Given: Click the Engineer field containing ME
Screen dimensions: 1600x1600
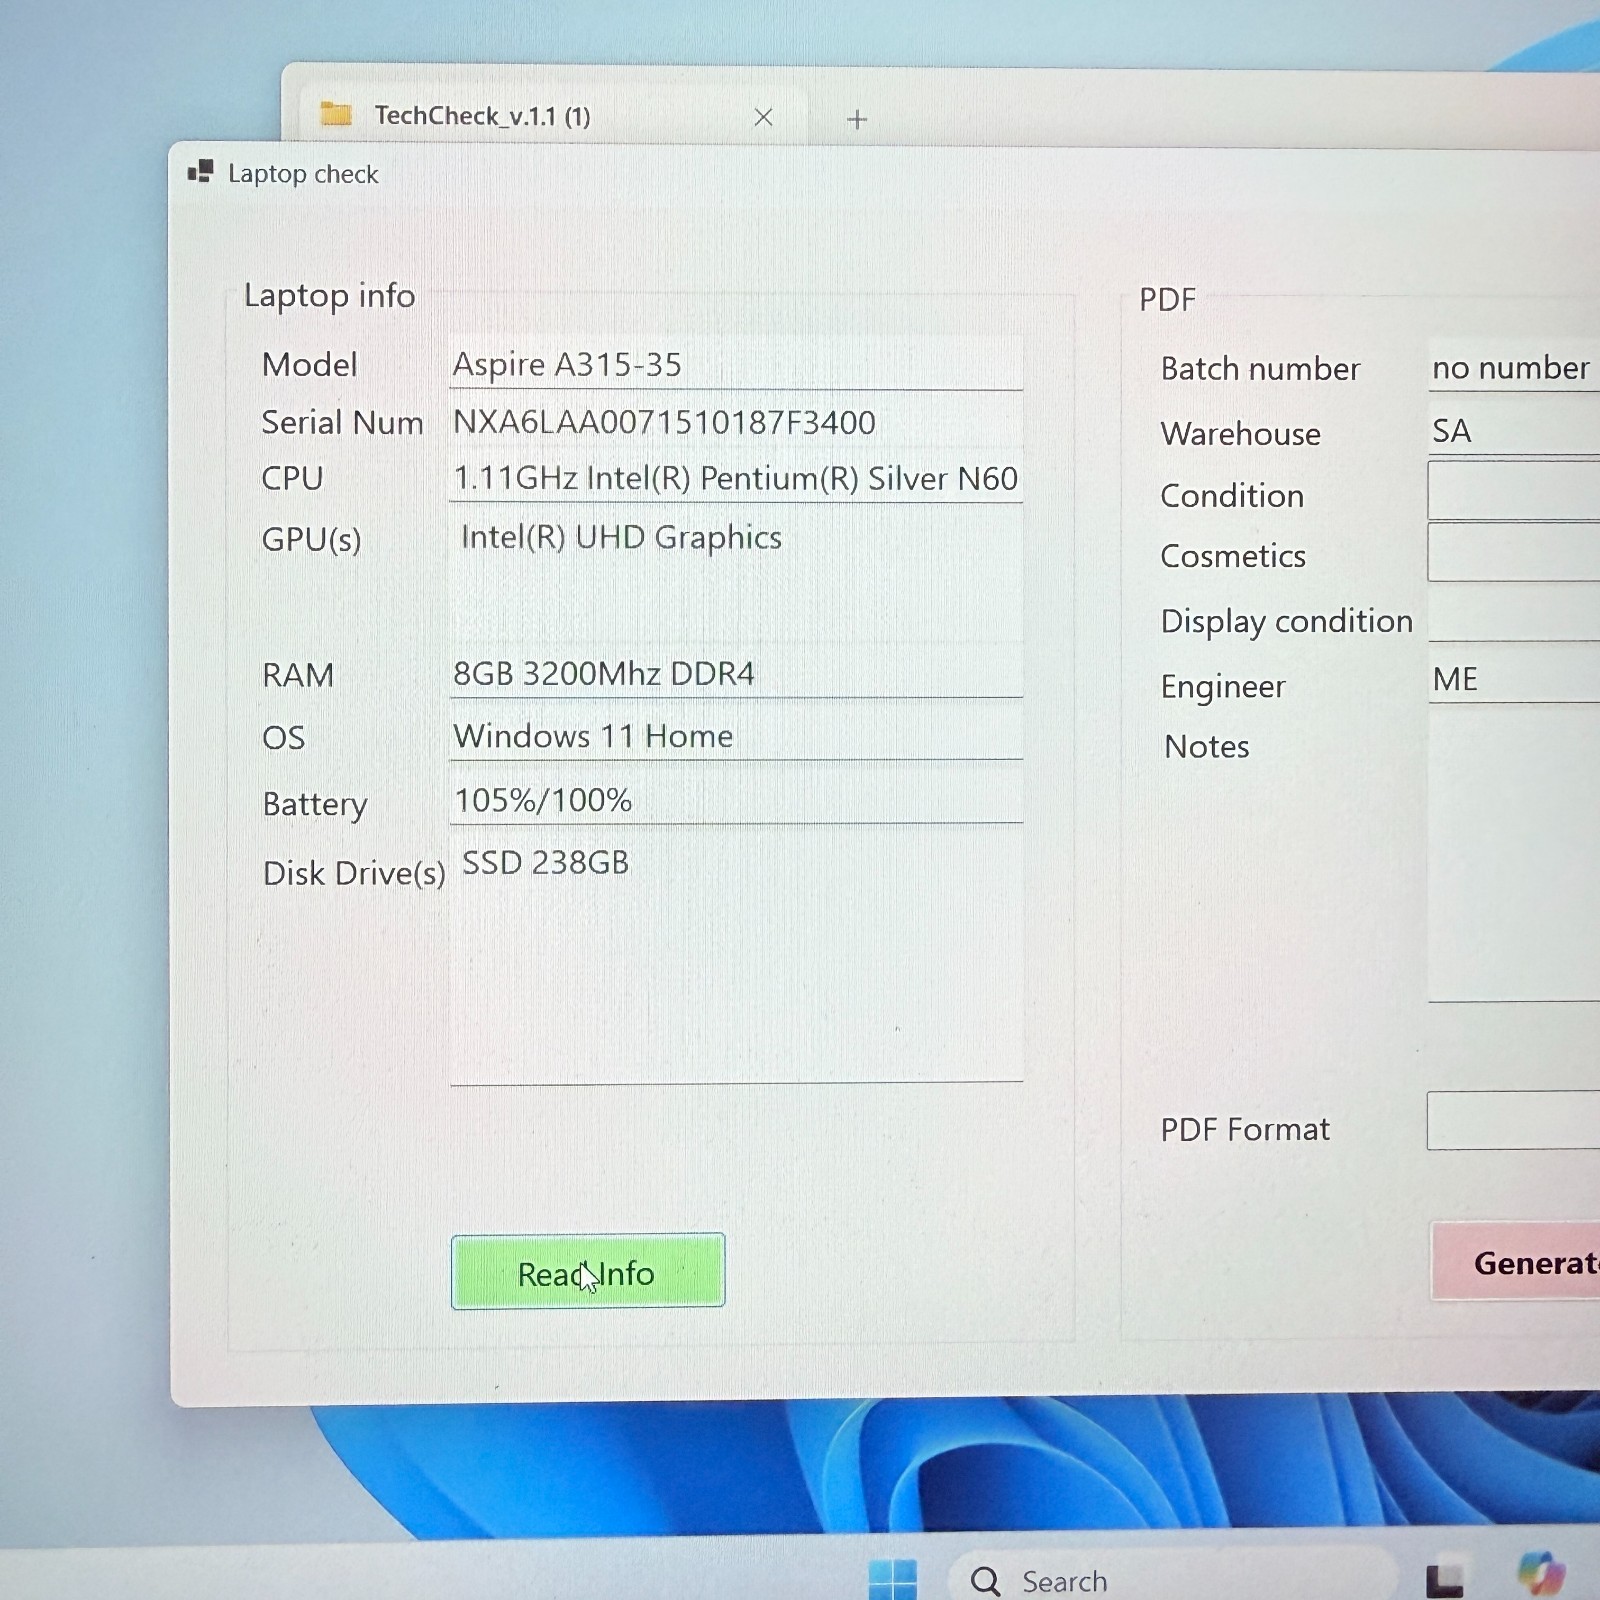Looking at the screenshot, I should click(x=1514, y=679).
